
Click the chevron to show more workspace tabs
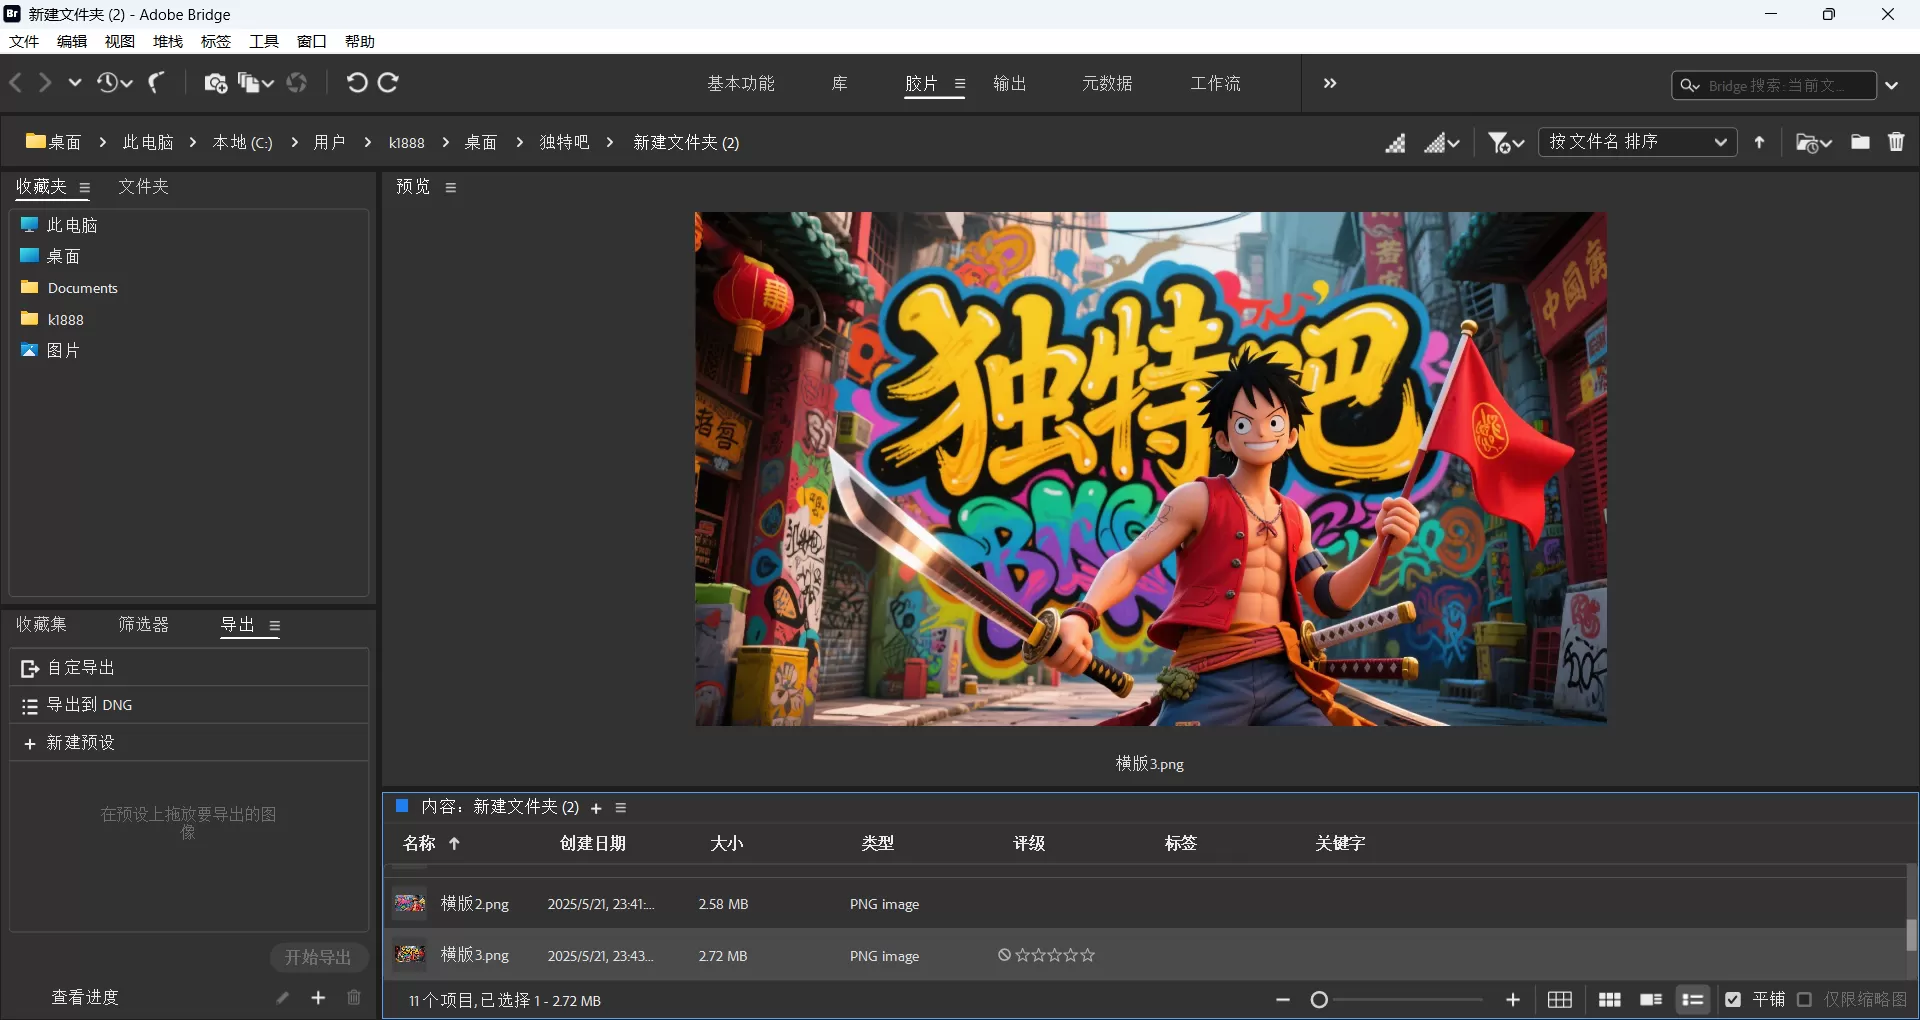1330,83
